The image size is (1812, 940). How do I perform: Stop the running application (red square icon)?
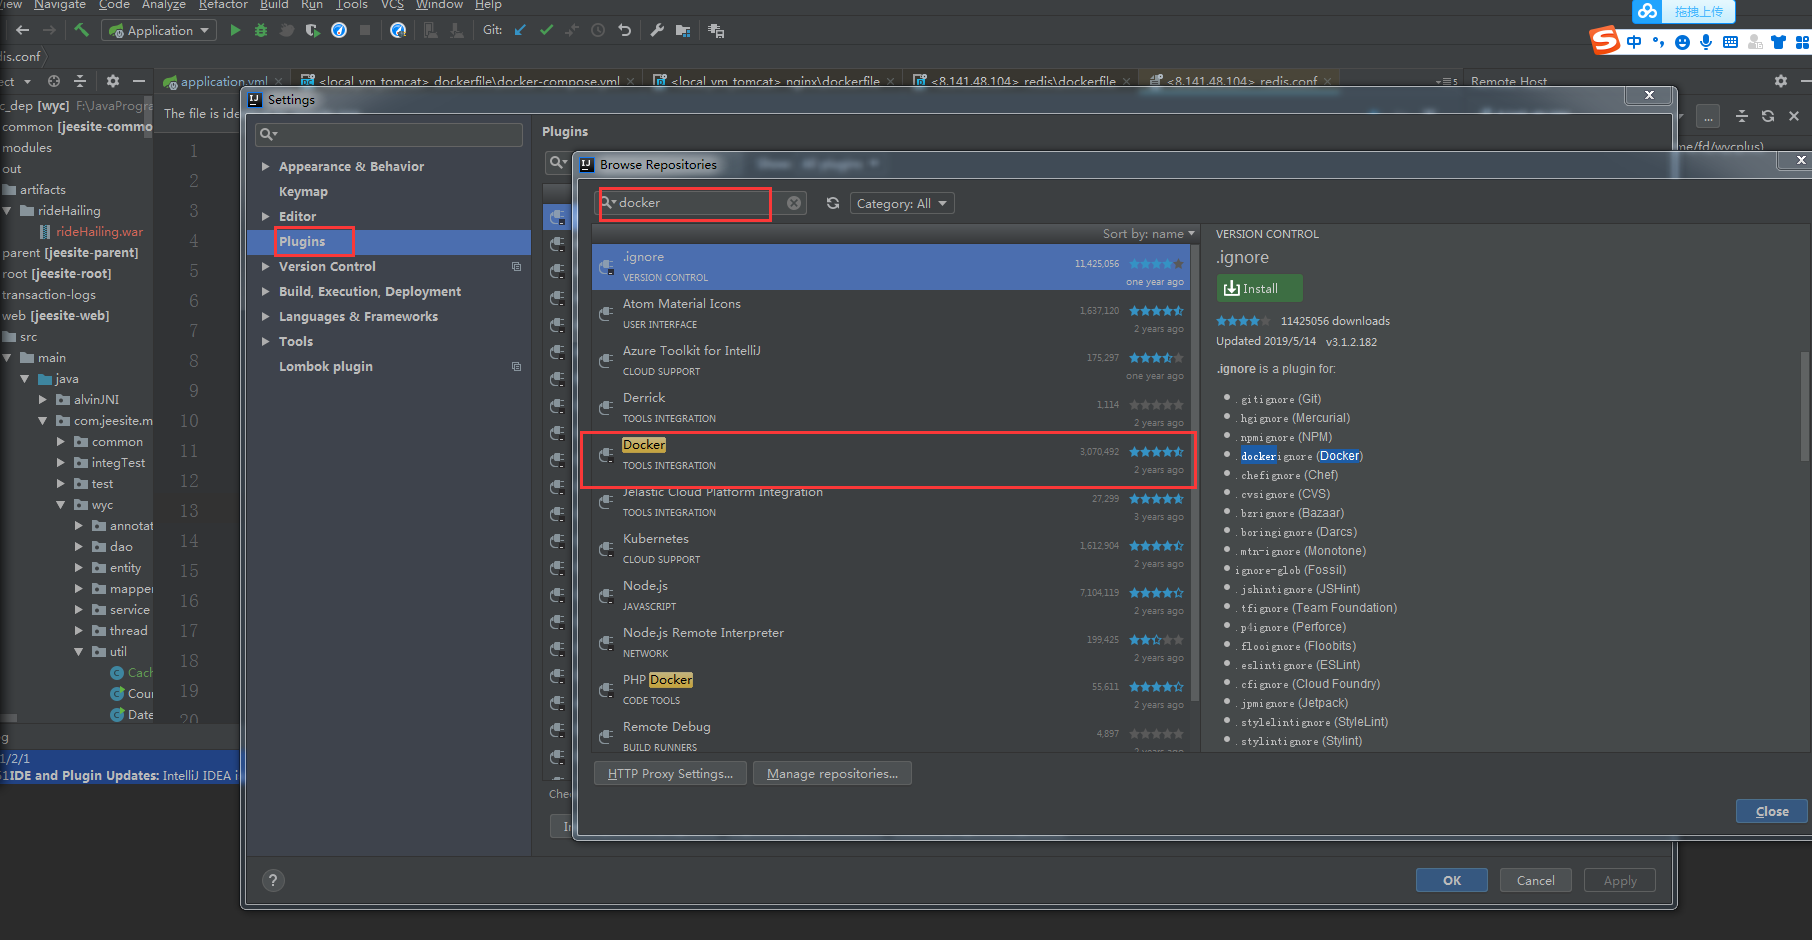pyautogui.click(x=365, y=30)
